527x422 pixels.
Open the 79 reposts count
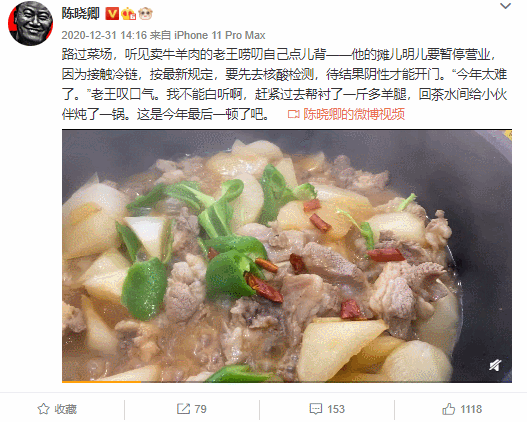click(x=200, y=409)
